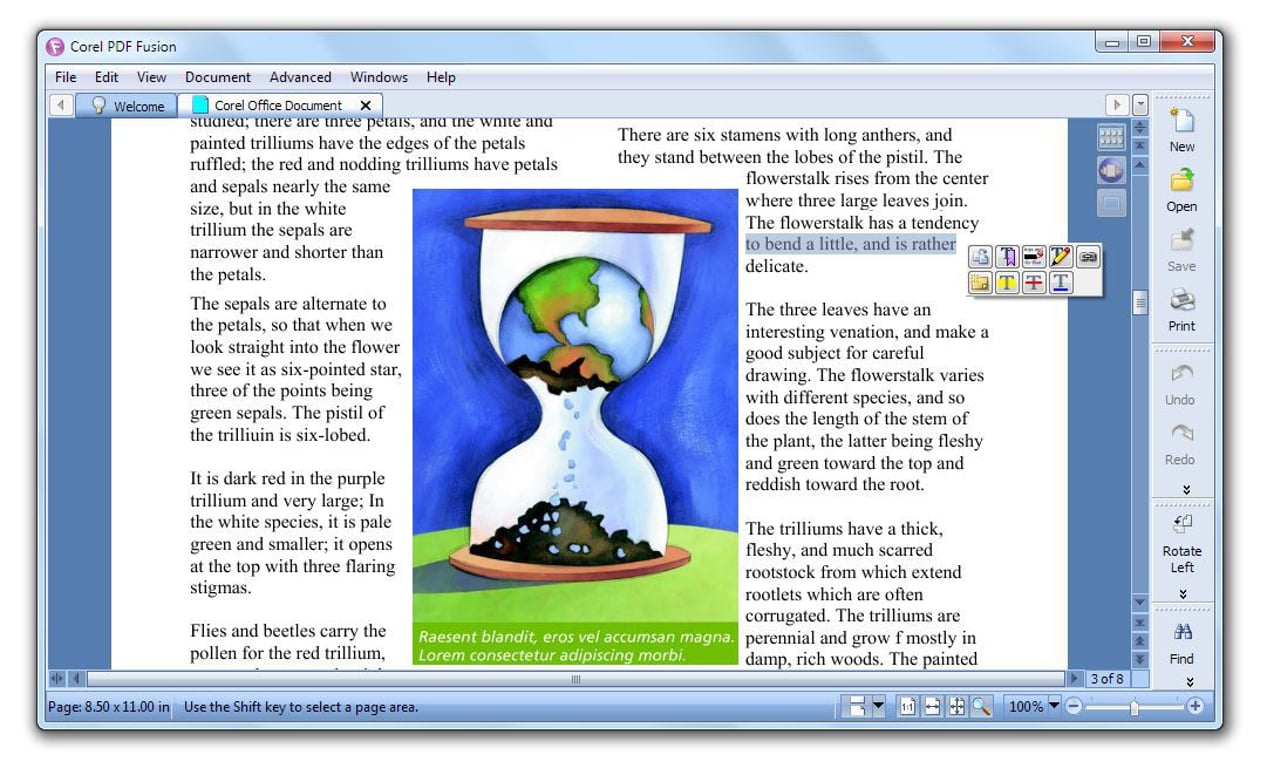Click the copy selection icon in floating toolbar
This screenshot has height=768, width=1267.
pyautogui.click(x=981, y=257)
